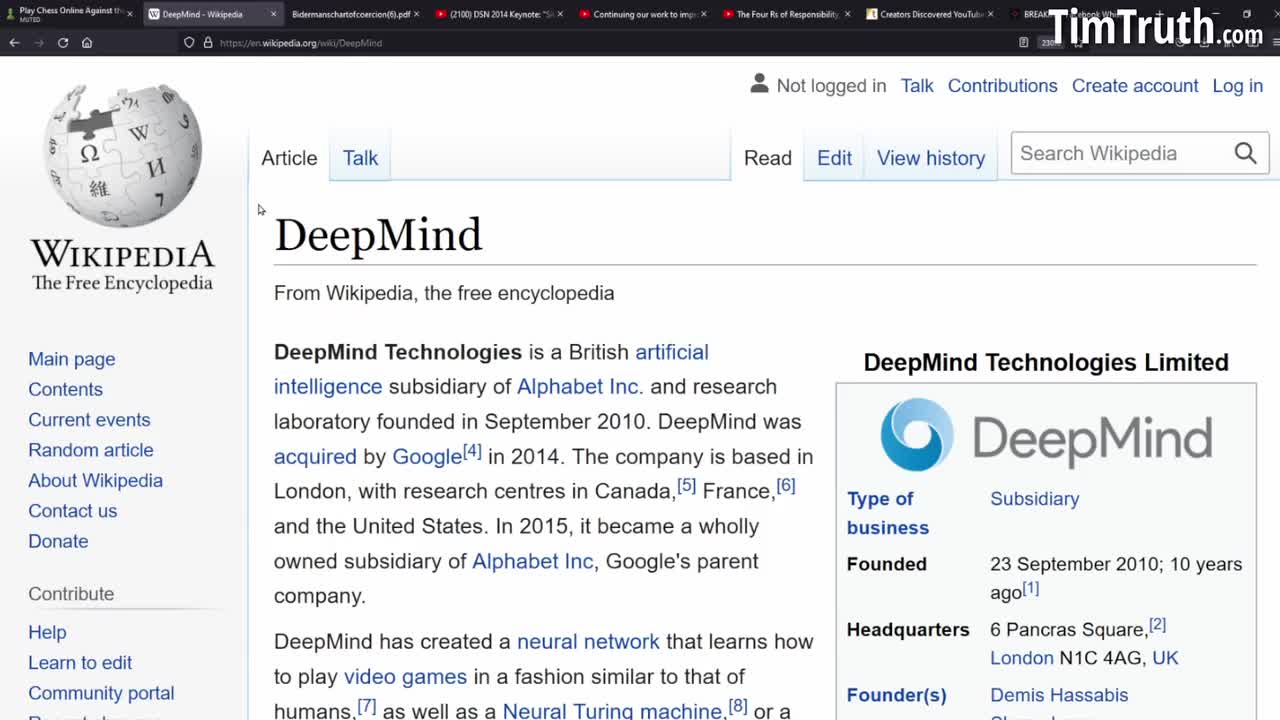Viewport: 1280px width, 720px height.
Task: Follow the video games link
Action: 405,676
